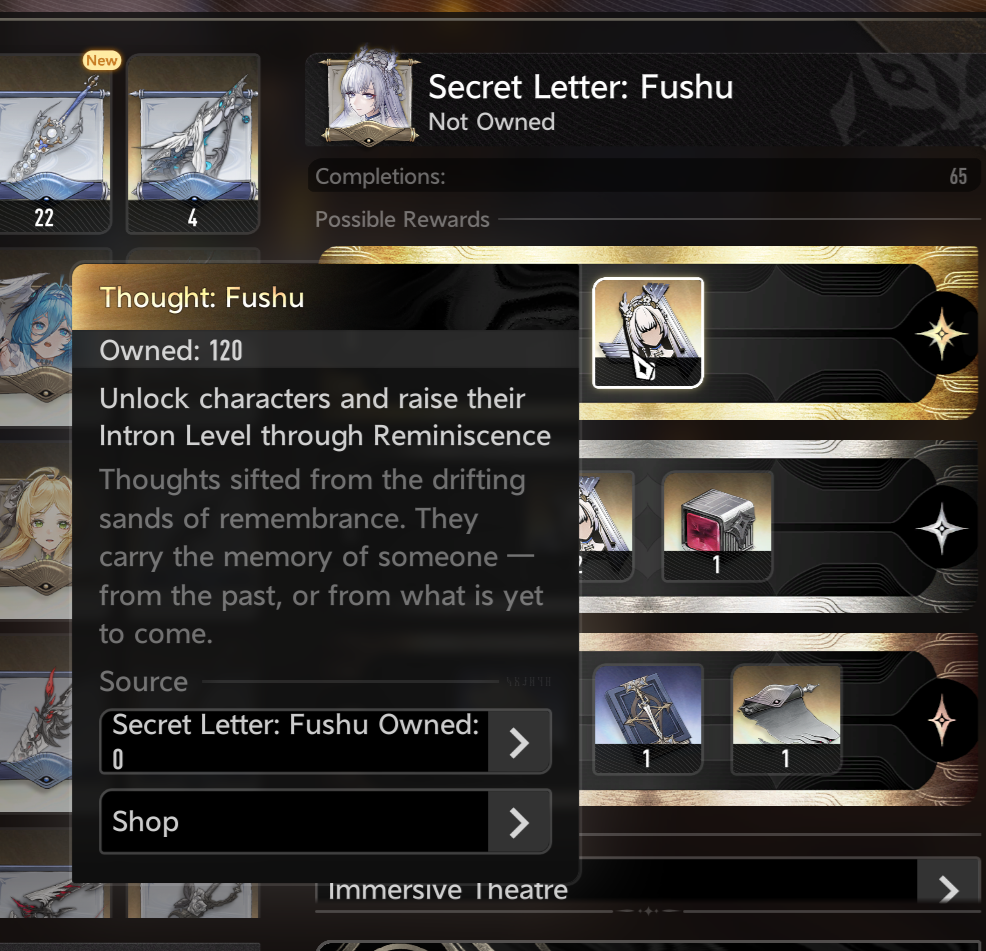Select the Secret Letter: Fushu portrait icon

369,97
